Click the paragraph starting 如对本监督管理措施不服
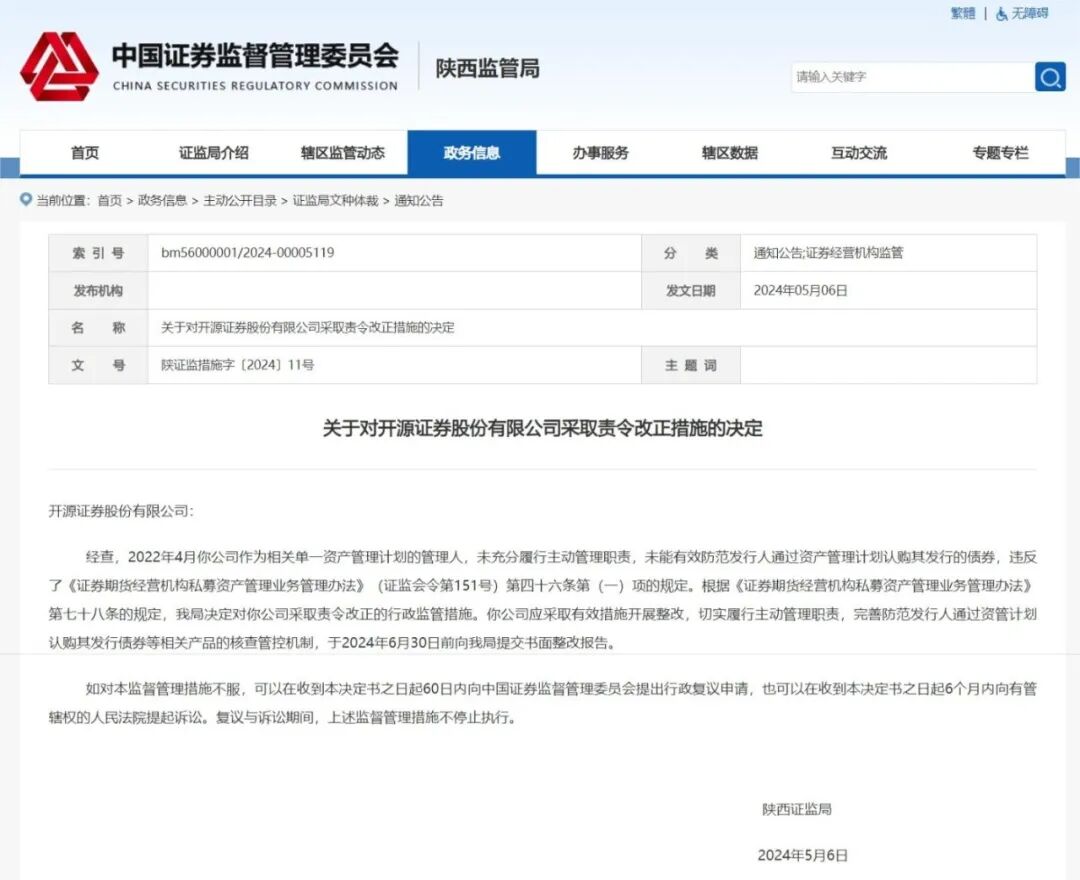 [x=543, y=702]
